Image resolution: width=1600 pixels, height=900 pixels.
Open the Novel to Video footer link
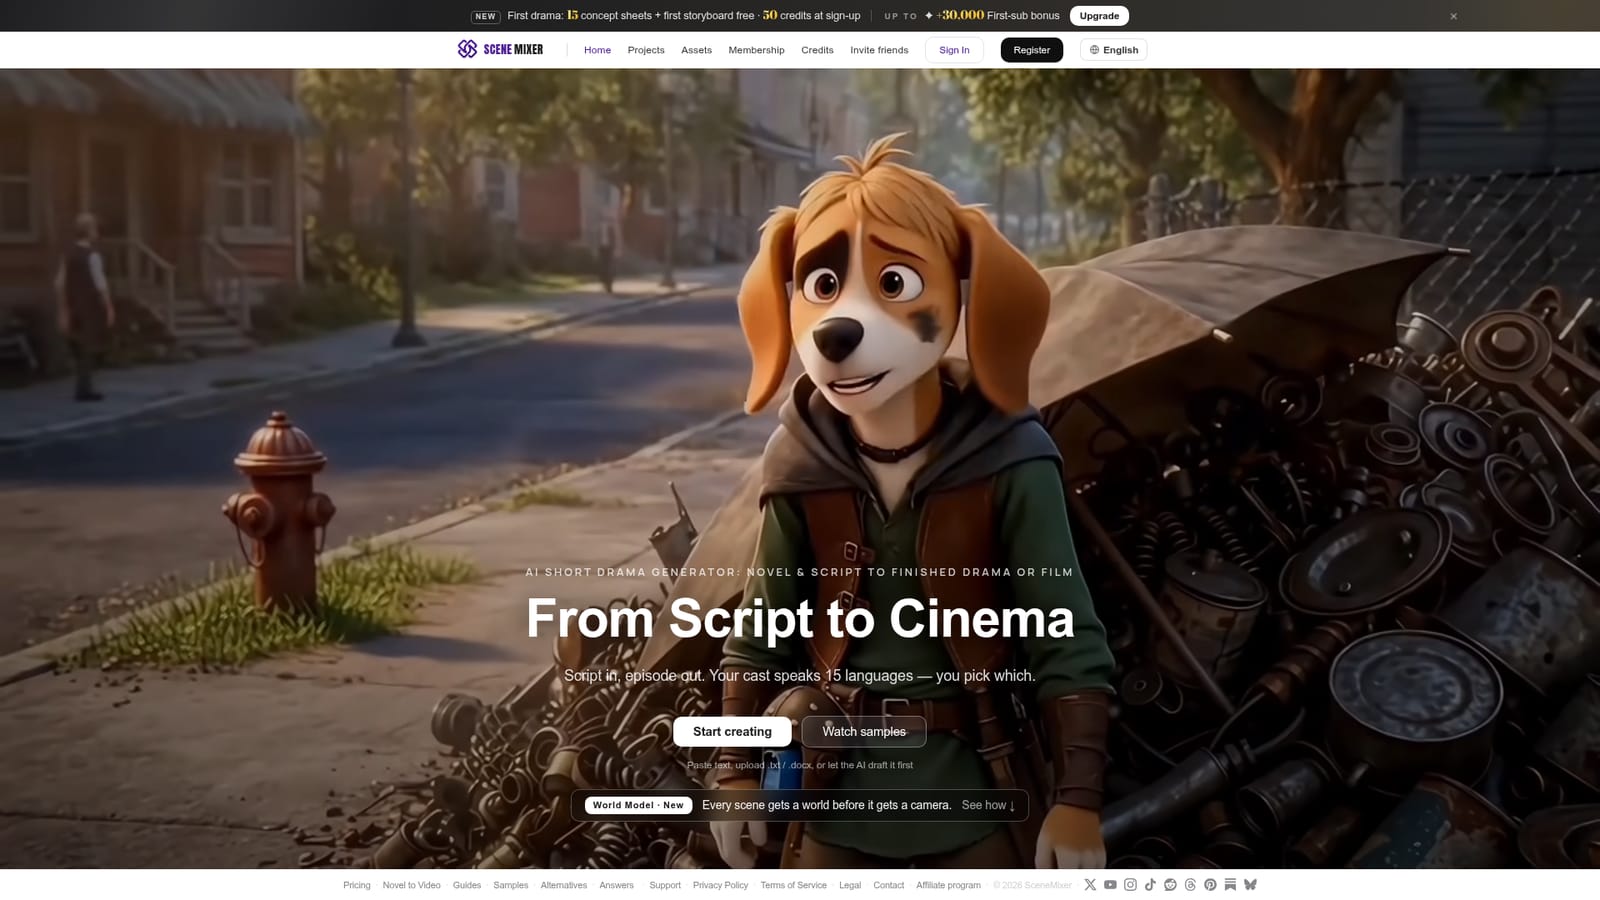pos(411,885)
